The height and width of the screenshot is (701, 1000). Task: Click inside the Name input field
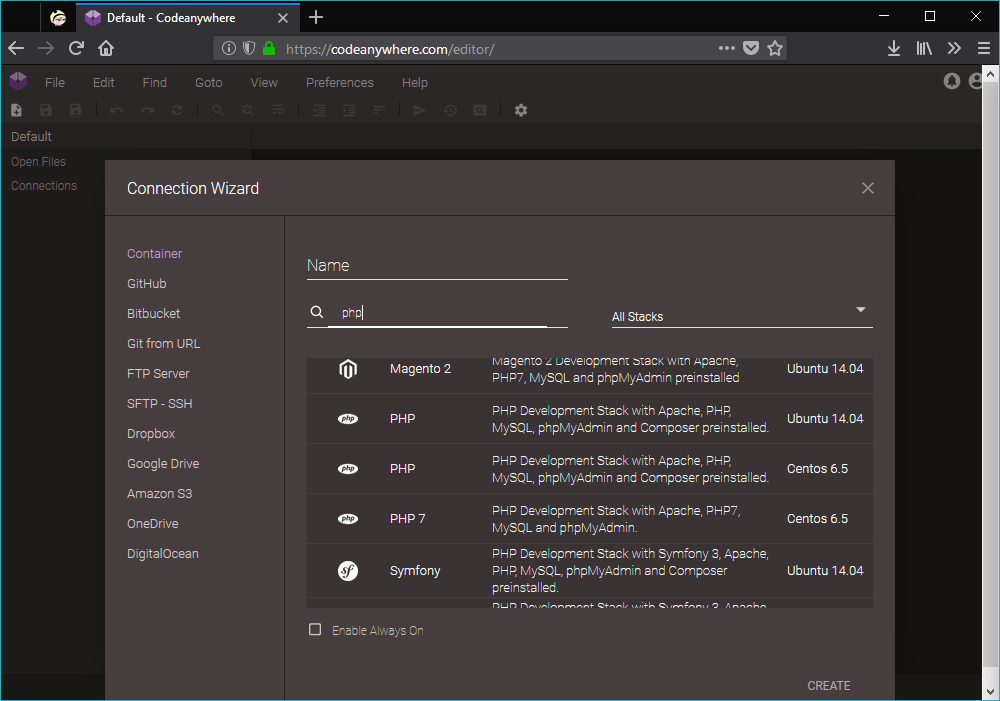pyautogui.click(x=437, y=265)
